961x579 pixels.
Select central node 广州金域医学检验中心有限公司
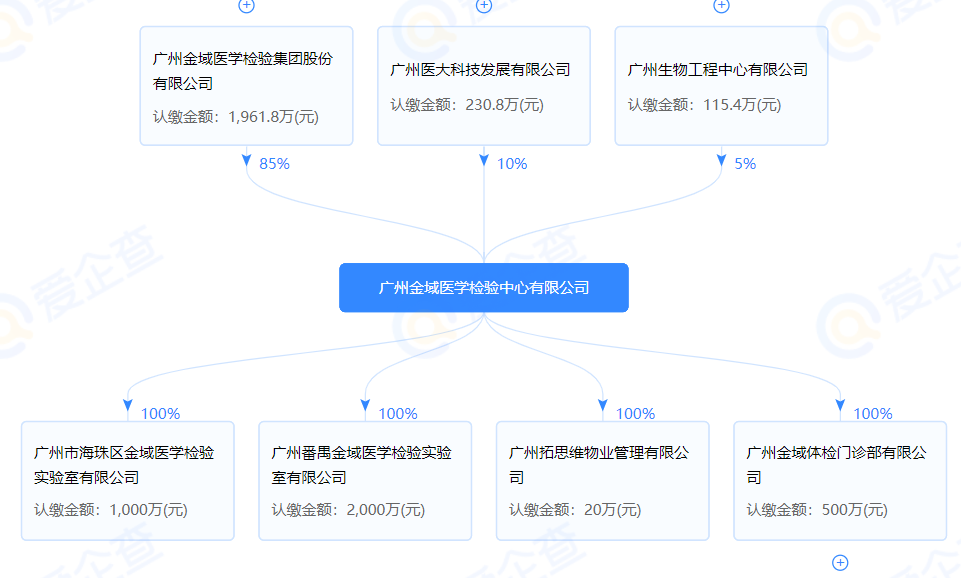pos(484,288)
